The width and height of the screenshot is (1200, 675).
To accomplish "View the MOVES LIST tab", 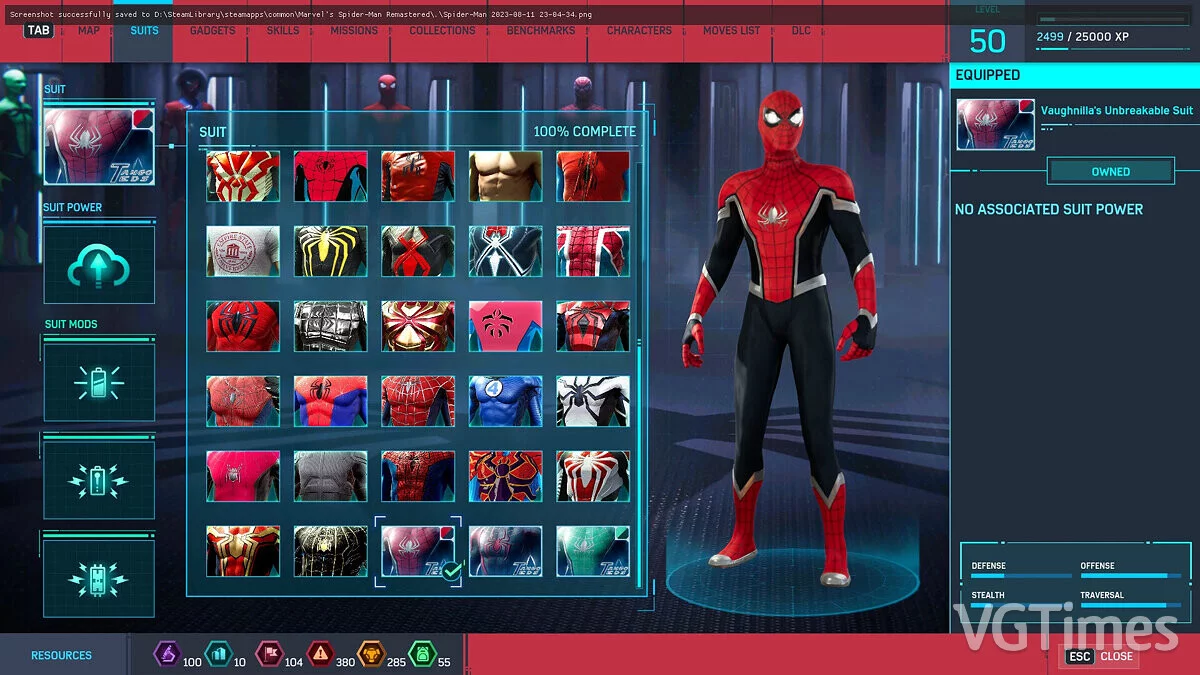I will pos(731,31).
